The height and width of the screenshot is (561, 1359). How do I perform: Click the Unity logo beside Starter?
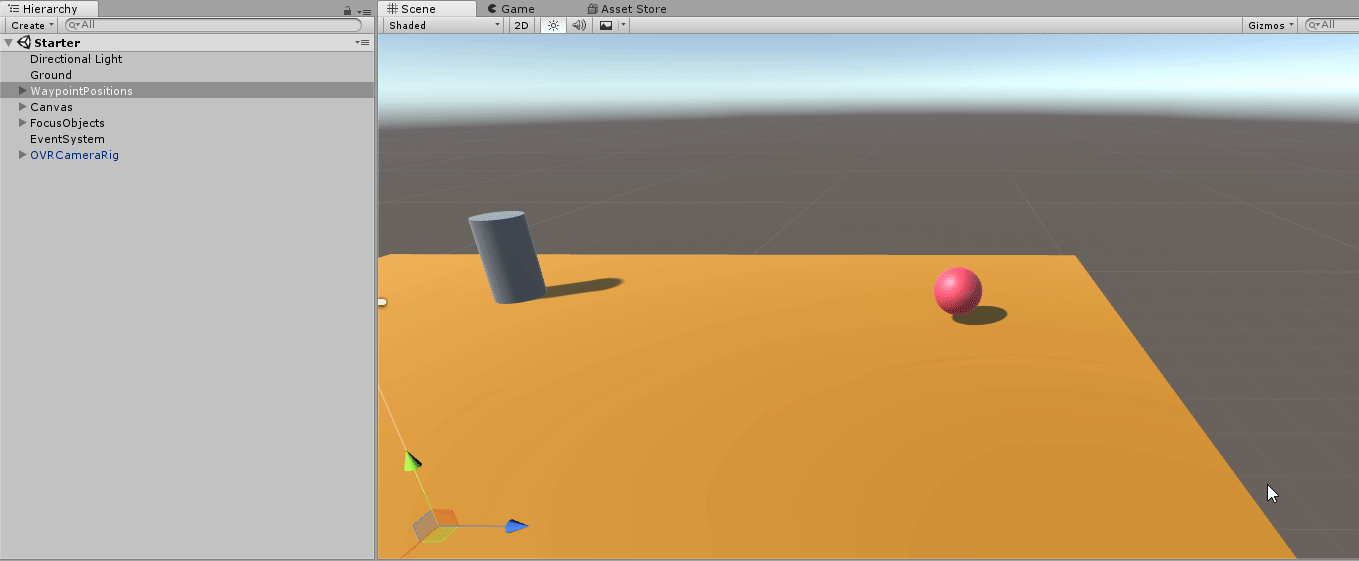[24, 43]
